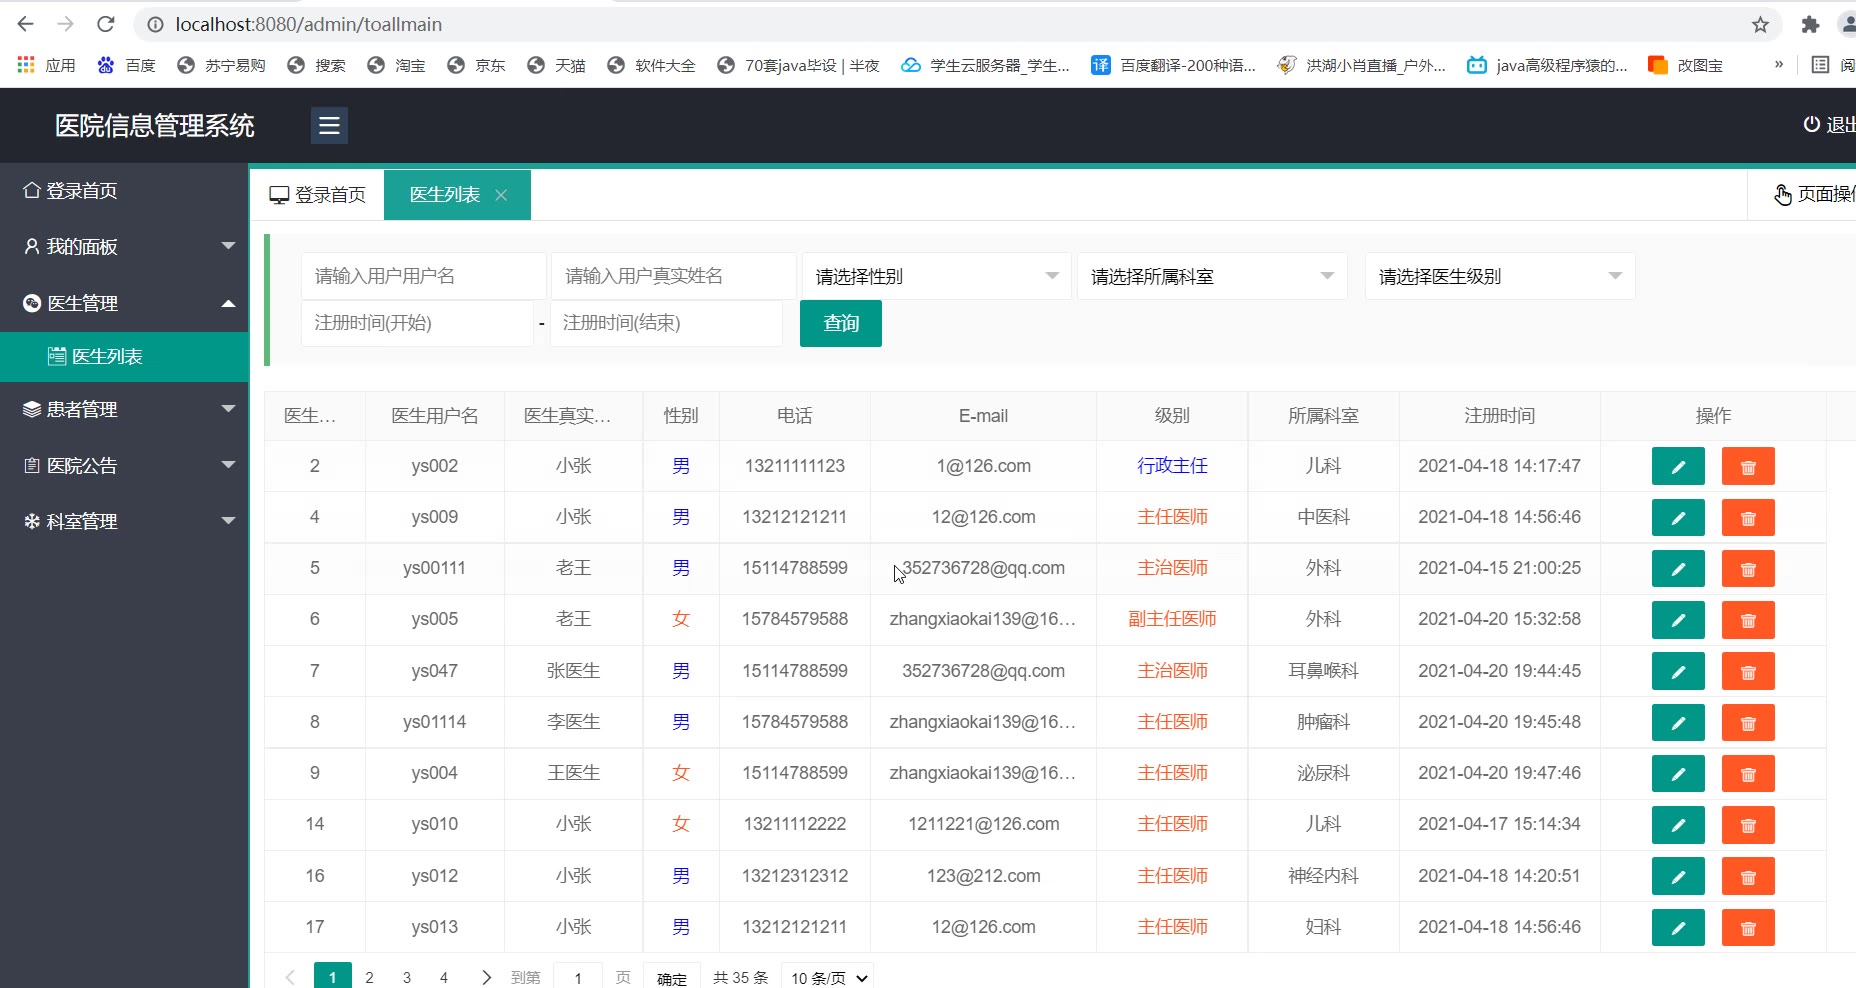Edit the ys005 doctor row
This screenshot has height=988, width=1856.
pos(1677,620)
